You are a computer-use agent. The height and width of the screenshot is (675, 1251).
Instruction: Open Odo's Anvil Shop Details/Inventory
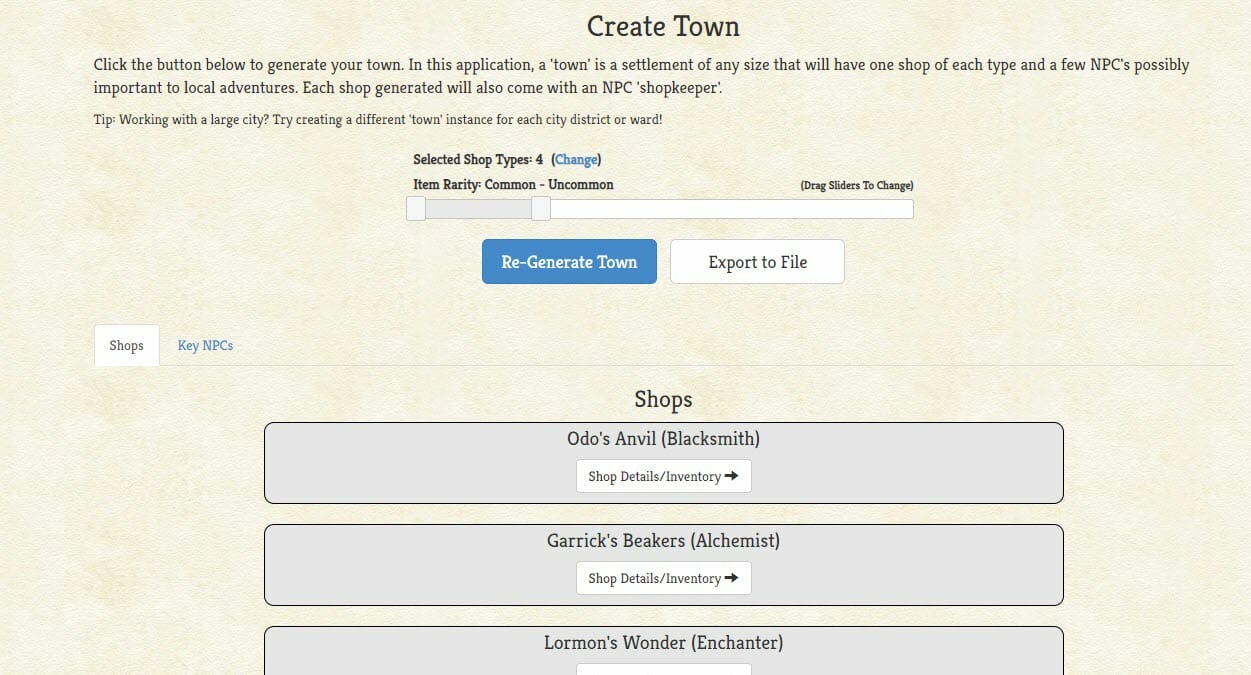pyautogui.click(x=664, y=476)
